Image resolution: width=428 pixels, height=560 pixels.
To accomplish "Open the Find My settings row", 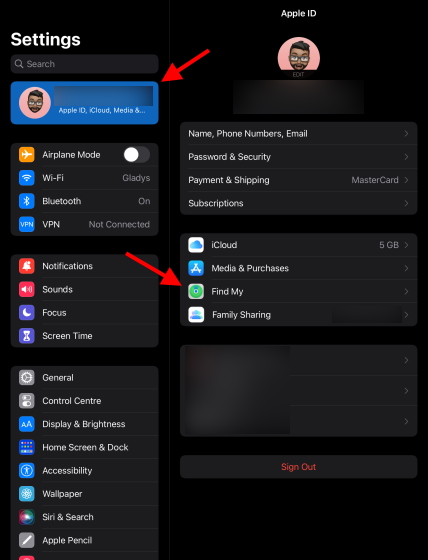I will coord(299,291).
